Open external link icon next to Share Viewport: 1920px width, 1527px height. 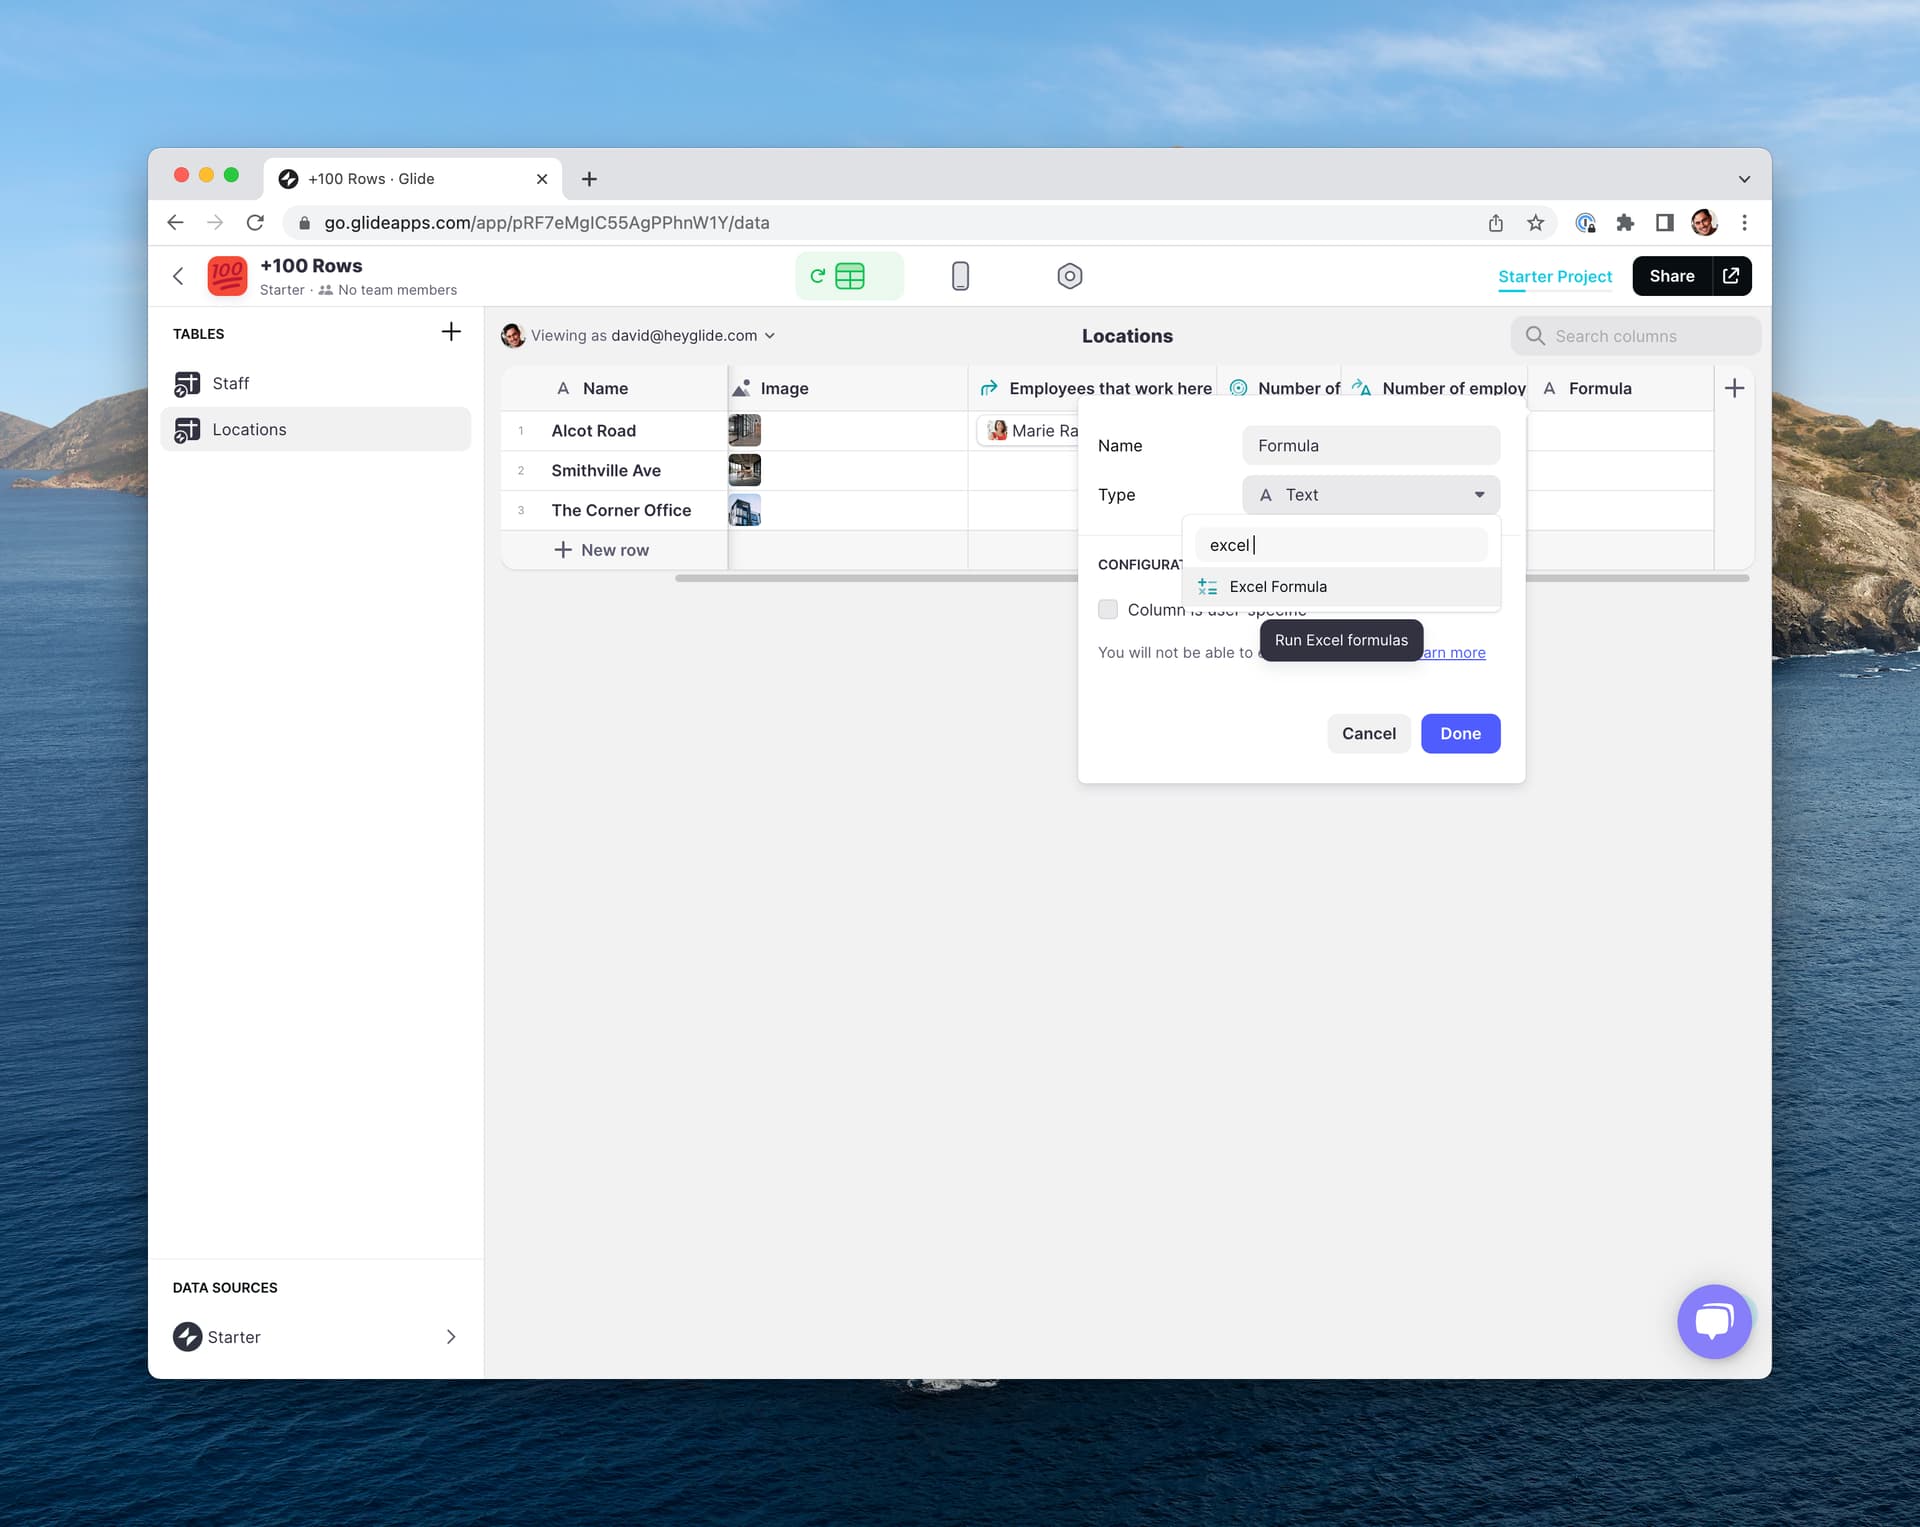click(x=1731, y=276)
